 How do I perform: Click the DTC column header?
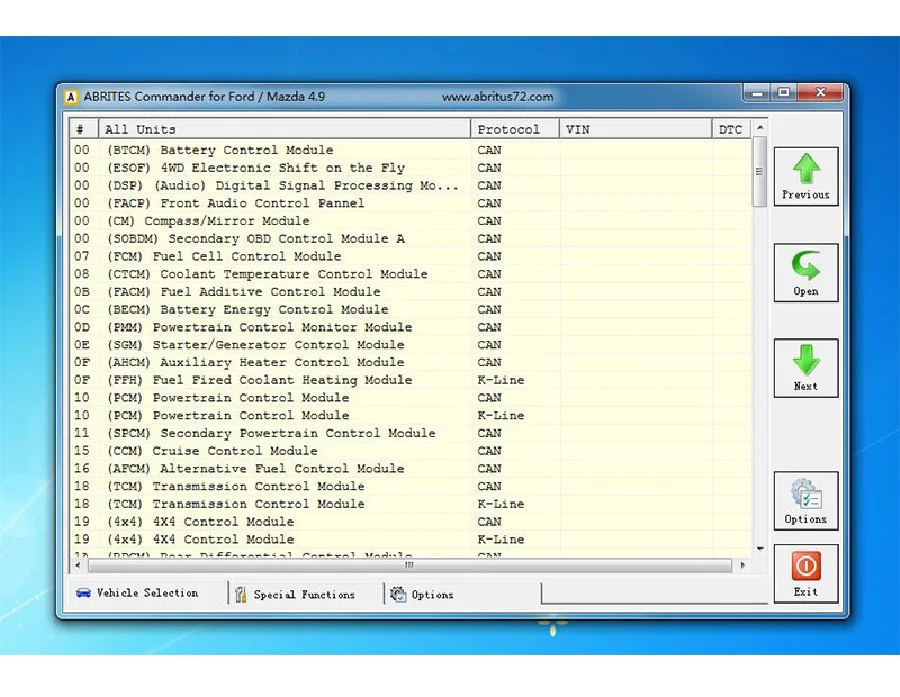[x=731, y=129]
